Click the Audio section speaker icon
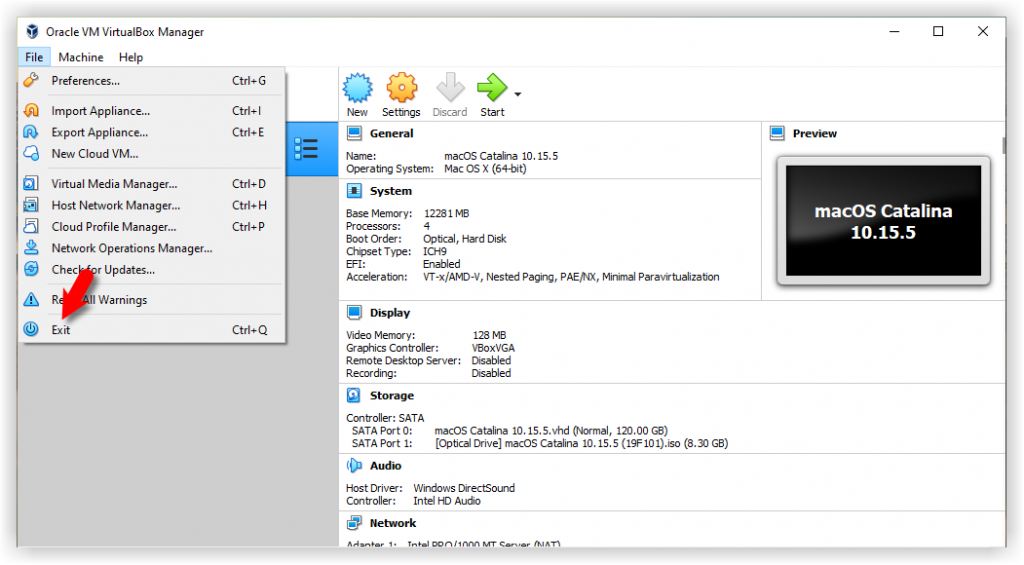Screen dimensions: 1024x565 (x=354, y=466)
